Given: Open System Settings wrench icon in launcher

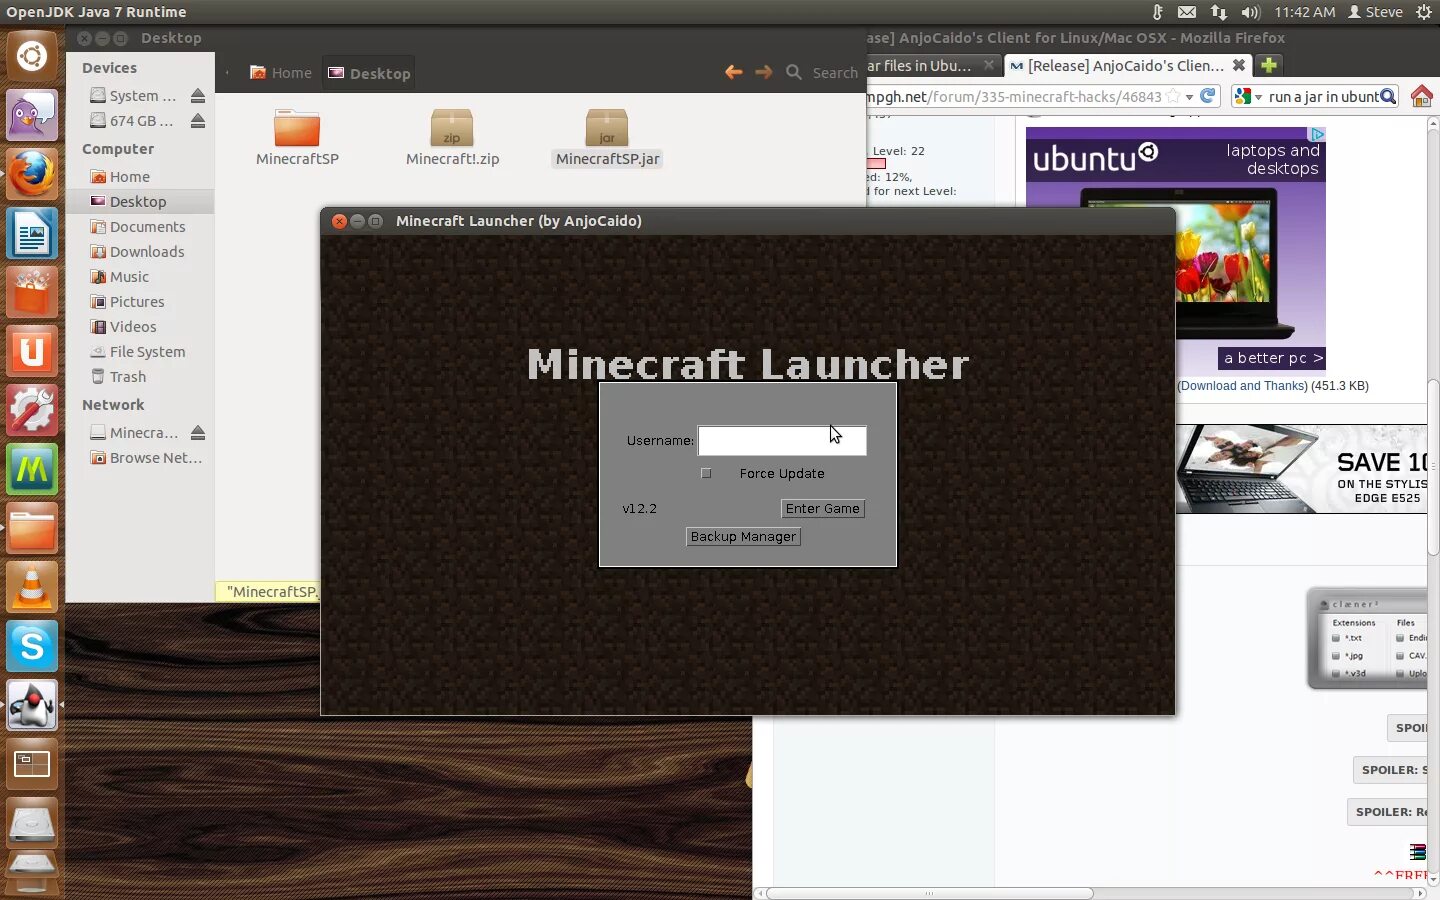Looking at the screenshot, I should (x=32, y=410).
